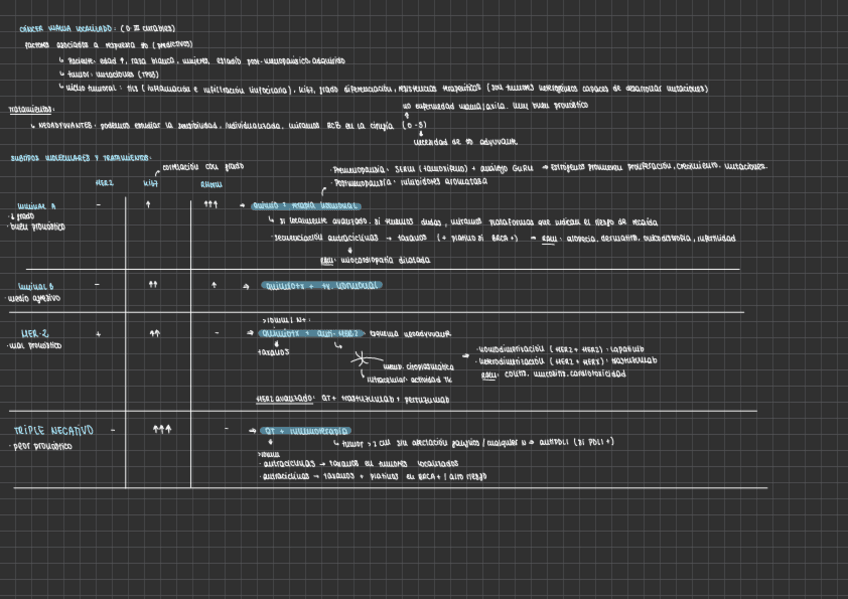
Task: Click the single up arrow in Luminal A row
Action: (148, 205)
